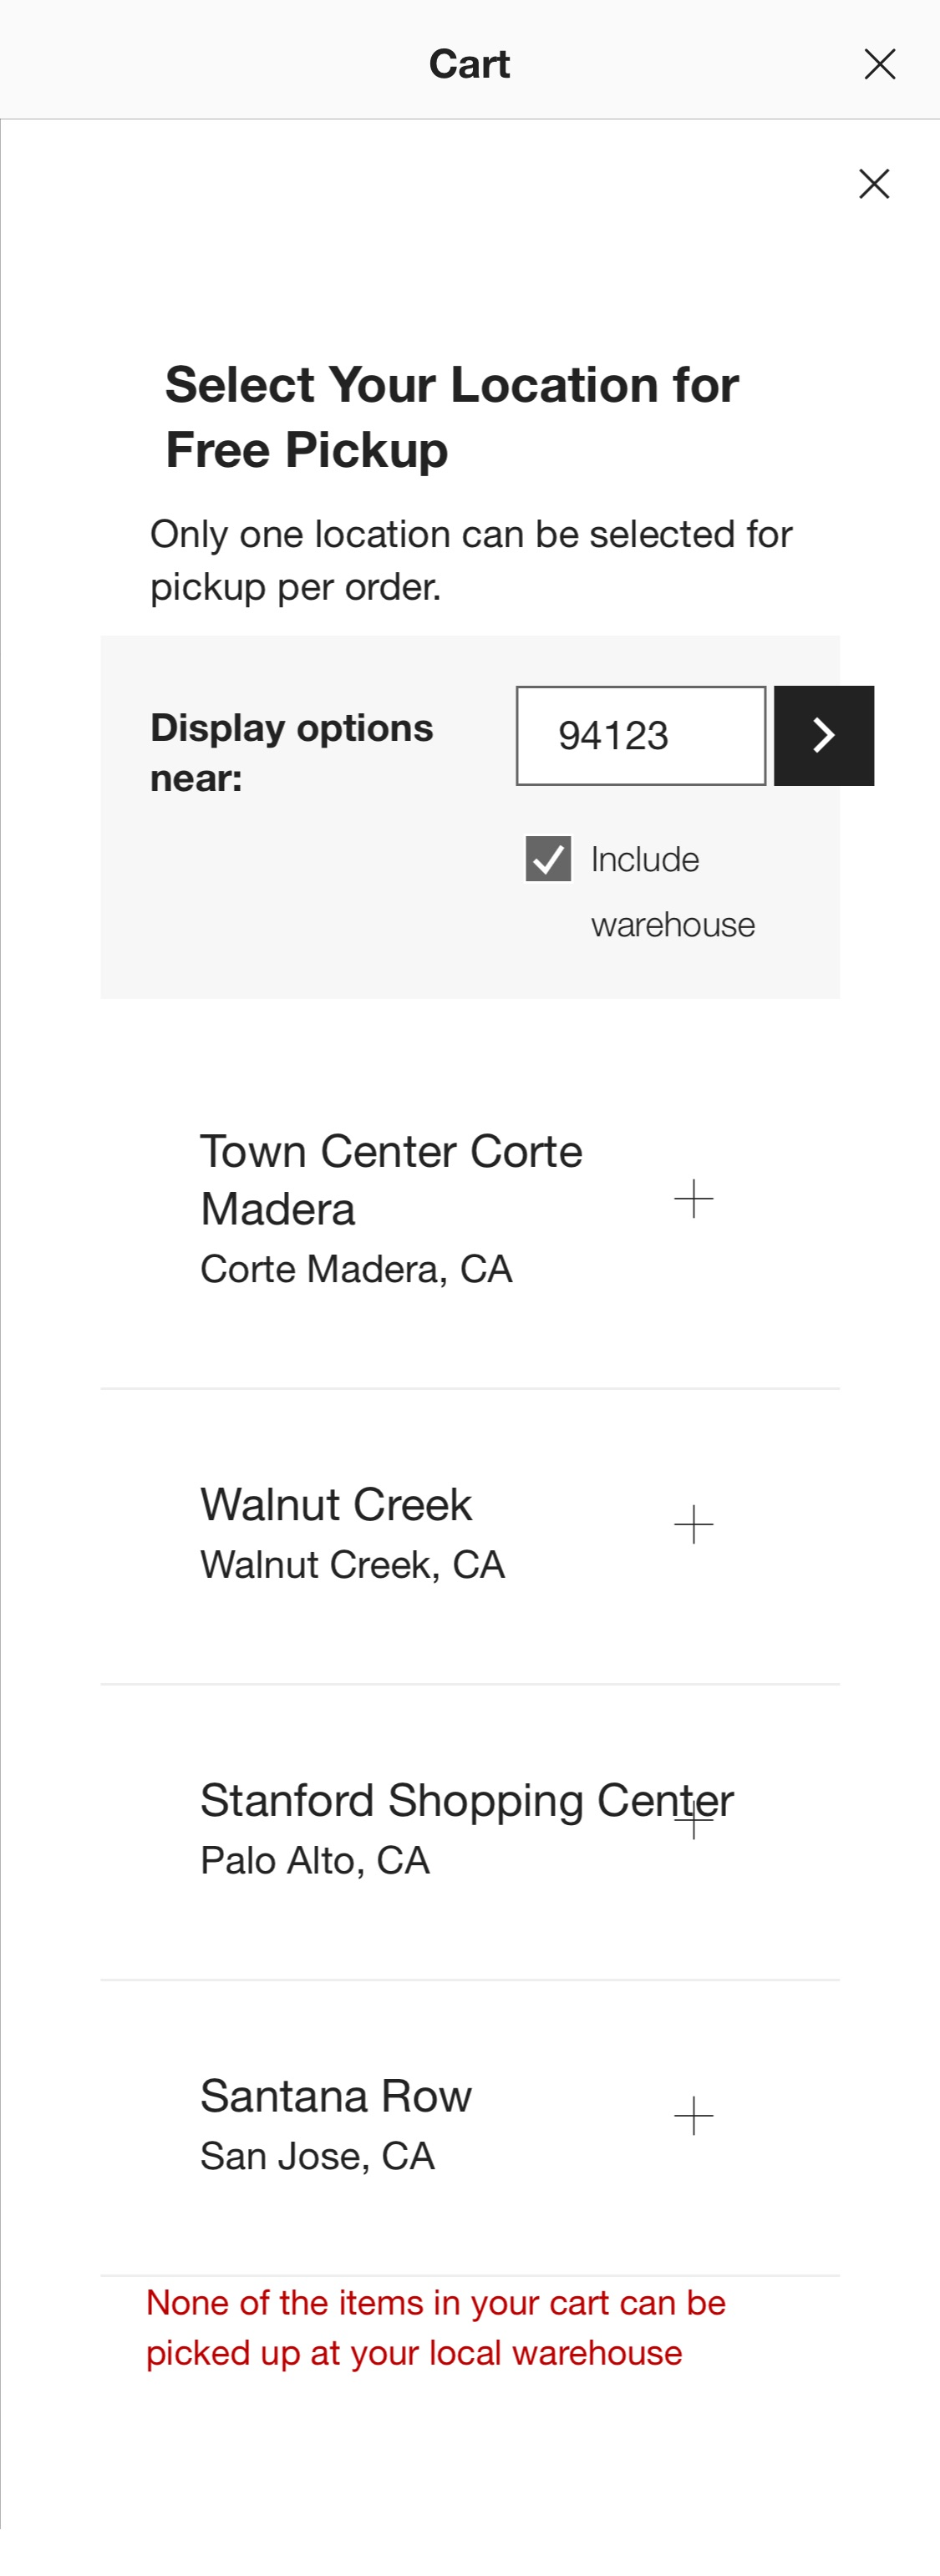Click the "Corte Madera, CA" city line

pyautogui.click(x=356, y=1269)
